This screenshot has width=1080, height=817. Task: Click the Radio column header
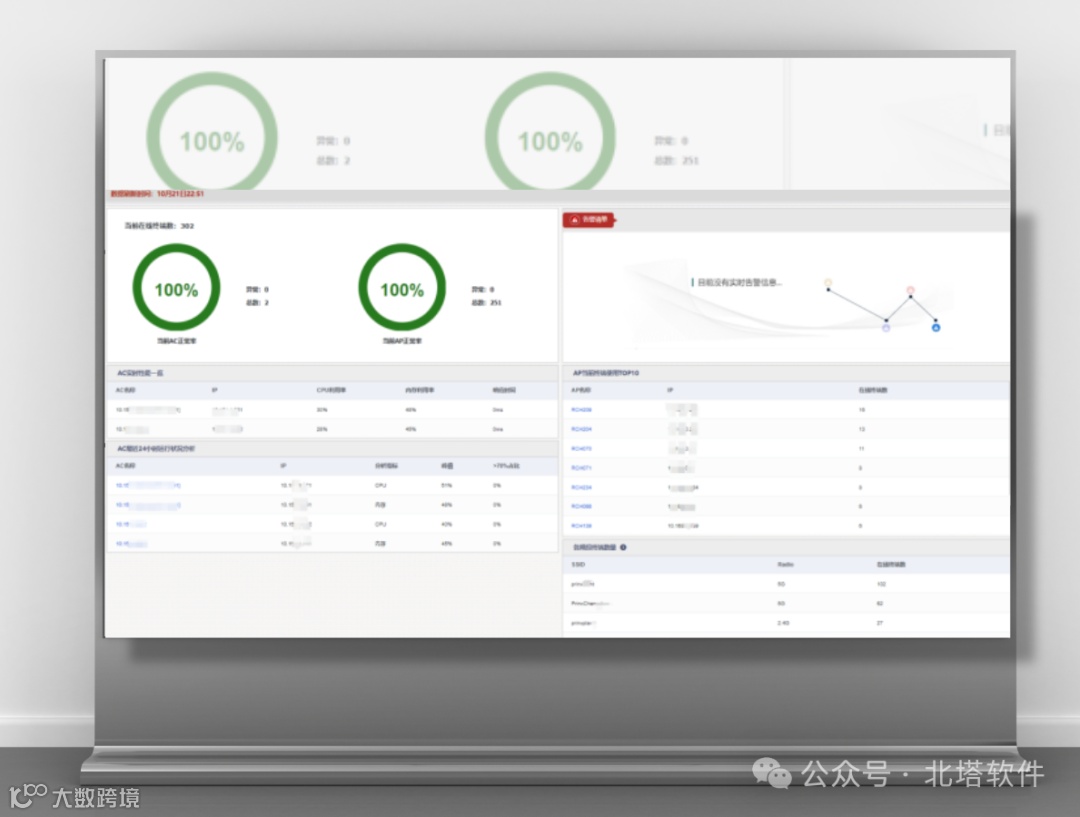point(785,565)
